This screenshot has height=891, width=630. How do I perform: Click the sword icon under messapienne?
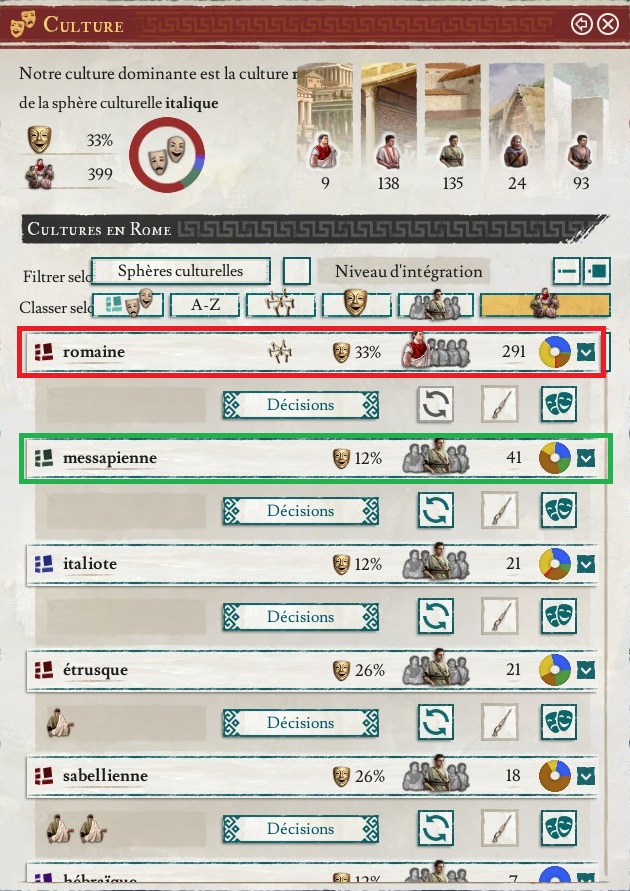tap(500, 510)
